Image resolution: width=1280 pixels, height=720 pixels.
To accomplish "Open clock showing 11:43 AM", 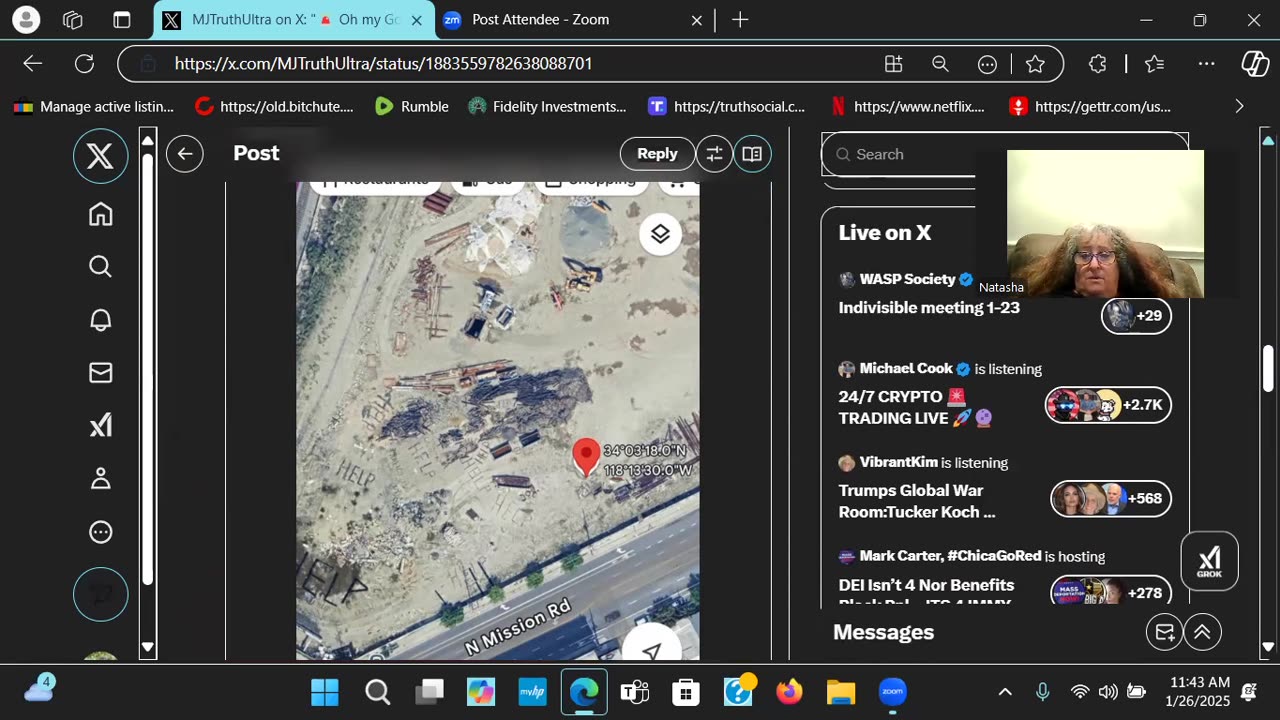I will point(1199,692).
